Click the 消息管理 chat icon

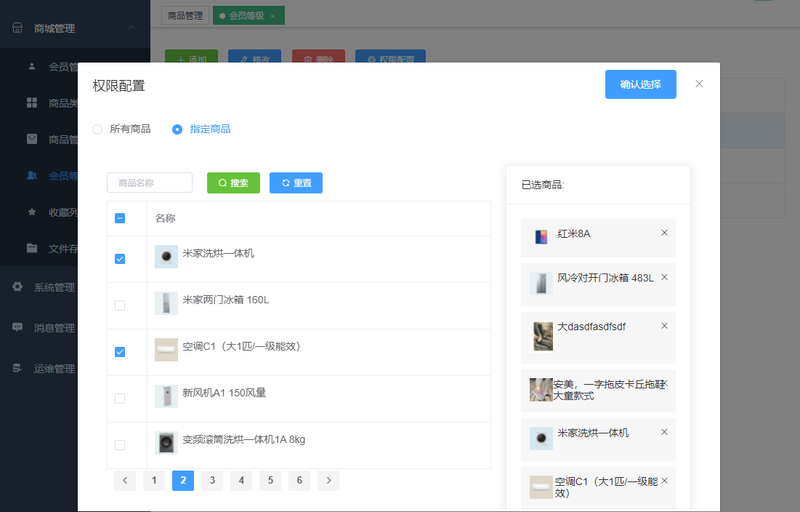pos(17,327)
